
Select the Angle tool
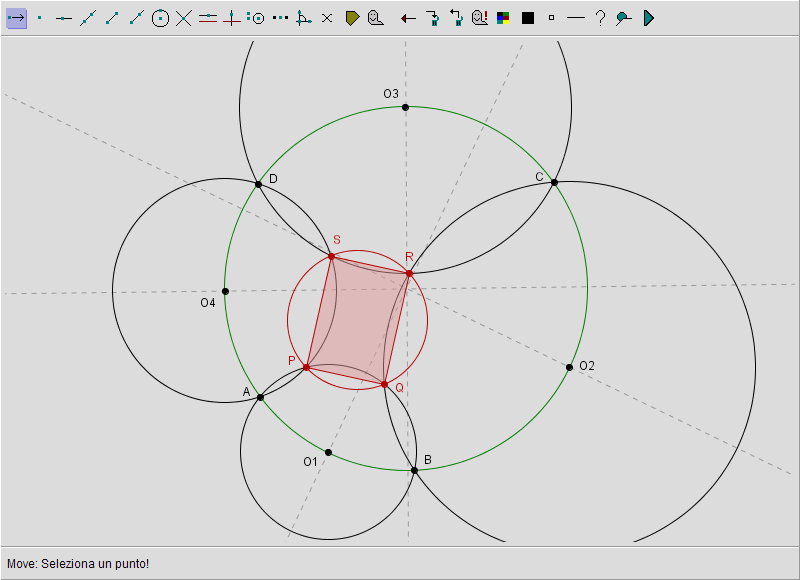coord(304,18)
